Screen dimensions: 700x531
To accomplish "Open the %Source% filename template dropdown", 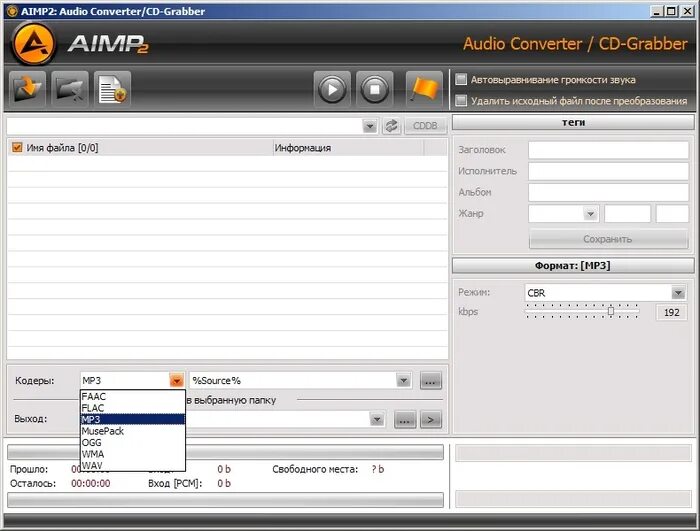I will click(403, 380).
